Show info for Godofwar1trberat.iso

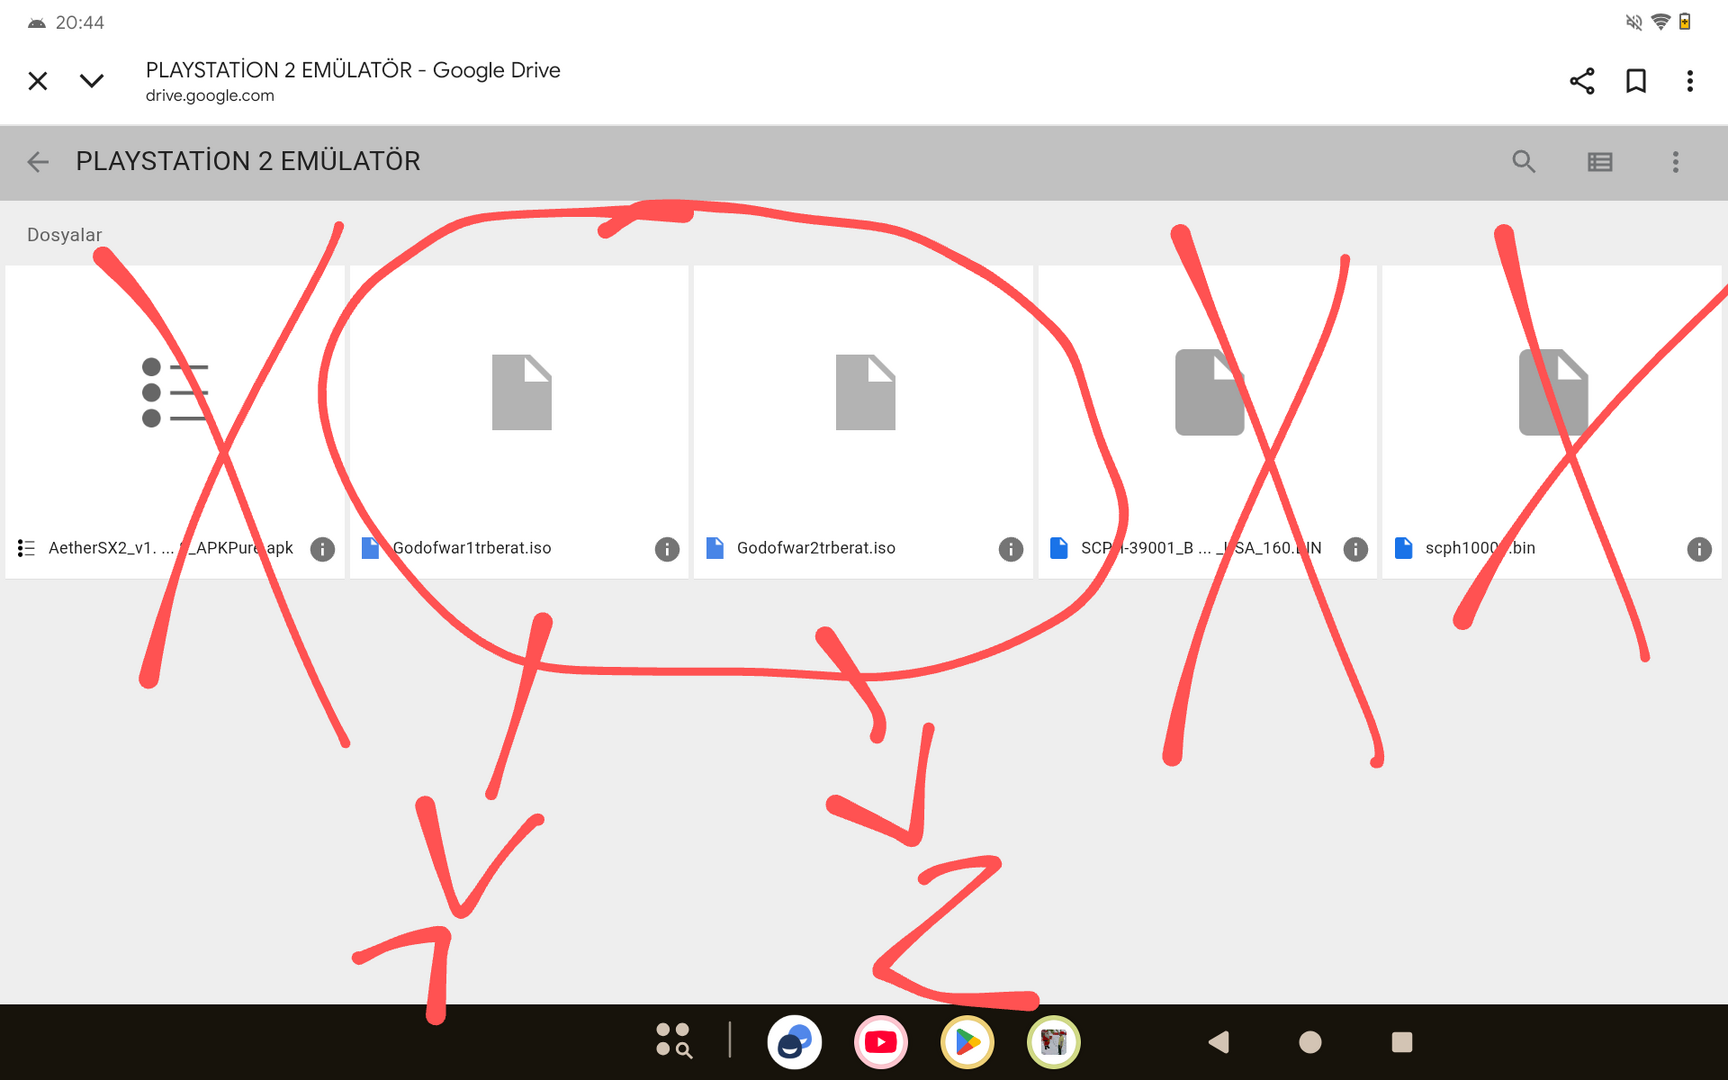click(x=667, y=549)
